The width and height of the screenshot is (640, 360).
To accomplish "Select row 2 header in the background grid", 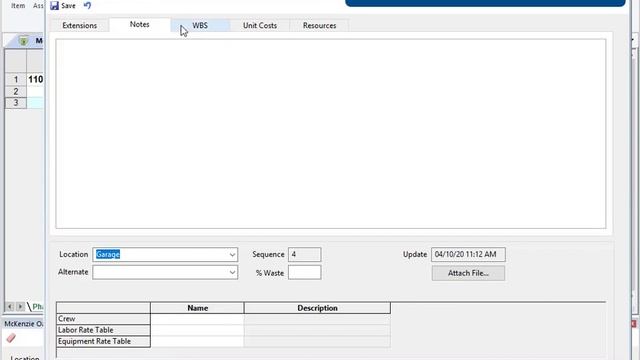I will tap(16, 91).
